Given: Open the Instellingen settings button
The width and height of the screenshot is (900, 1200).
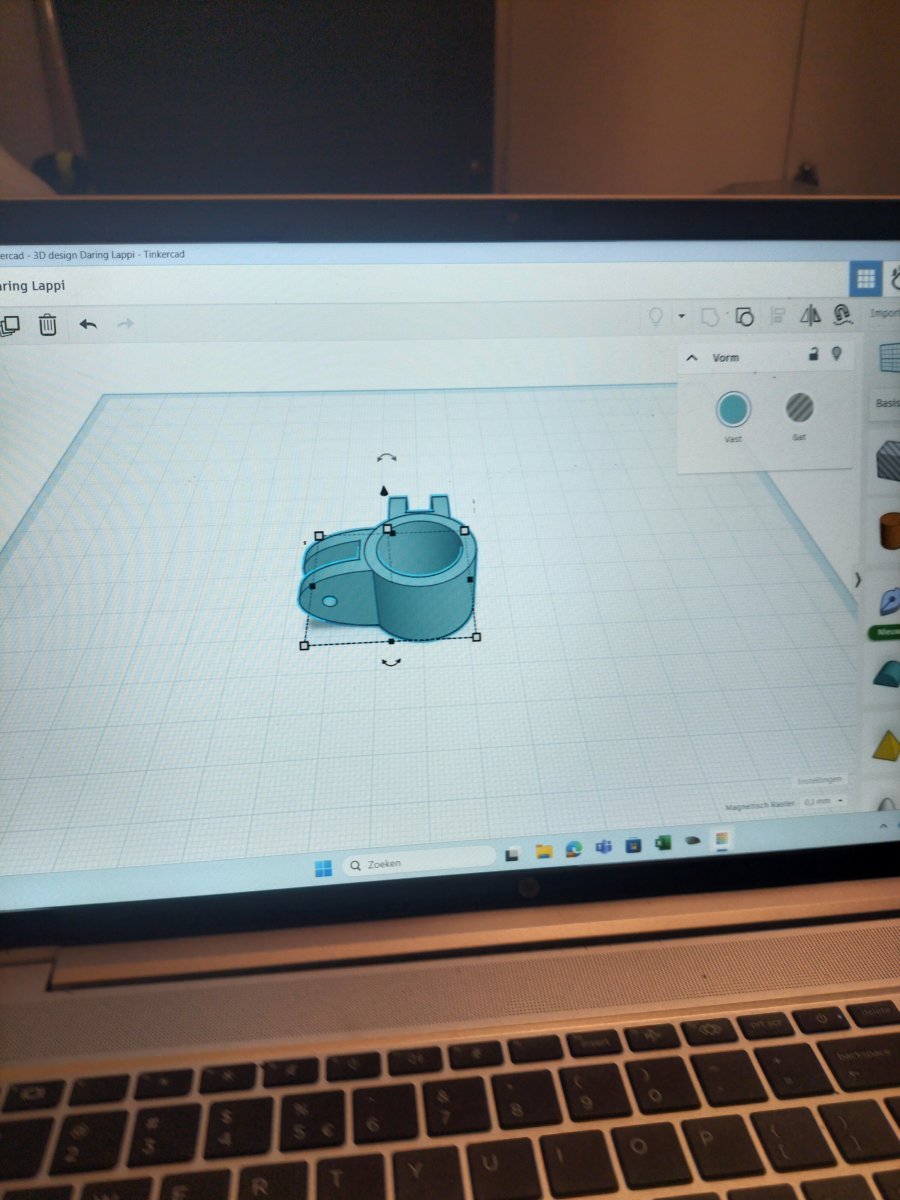Looking at the screenshot, I should tap(820, 780).
